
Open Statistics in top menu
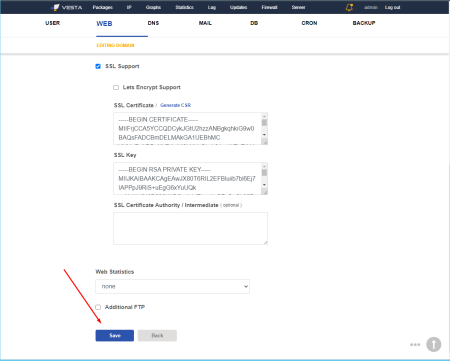184,7
